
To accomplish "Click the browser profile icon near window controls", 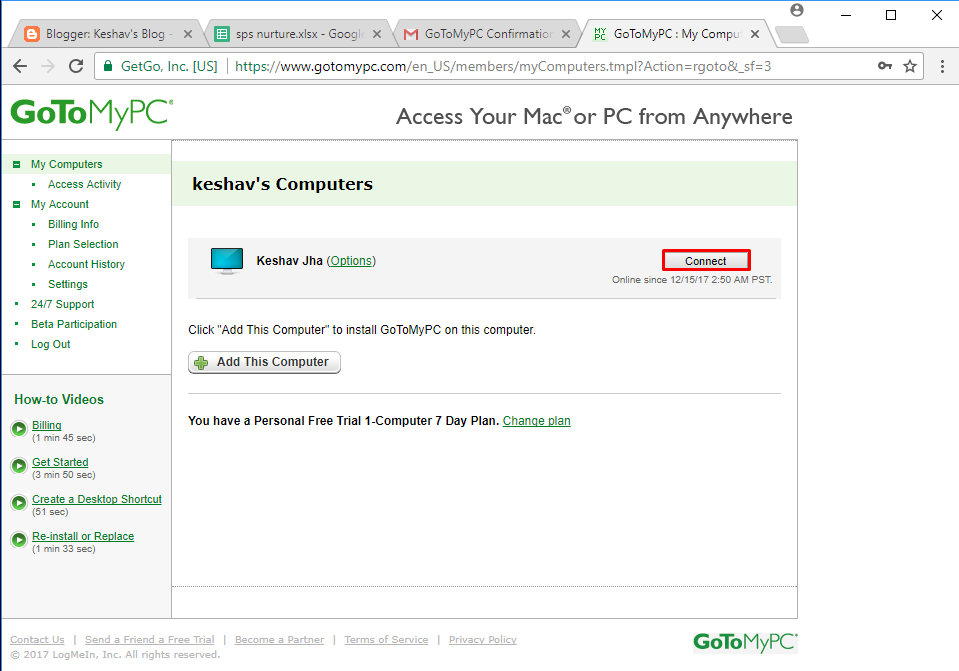I will click(795, 10).
